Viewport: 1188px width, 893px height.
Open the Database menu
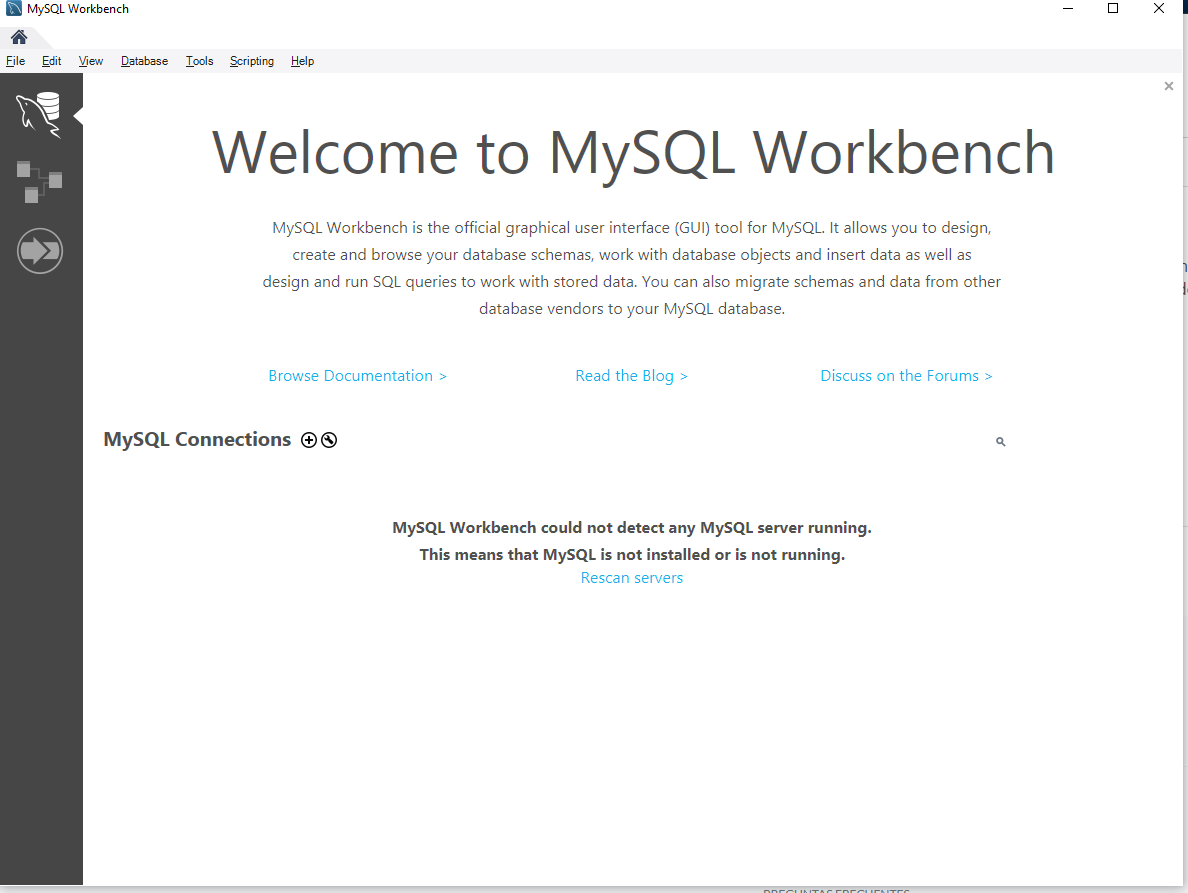144,61
